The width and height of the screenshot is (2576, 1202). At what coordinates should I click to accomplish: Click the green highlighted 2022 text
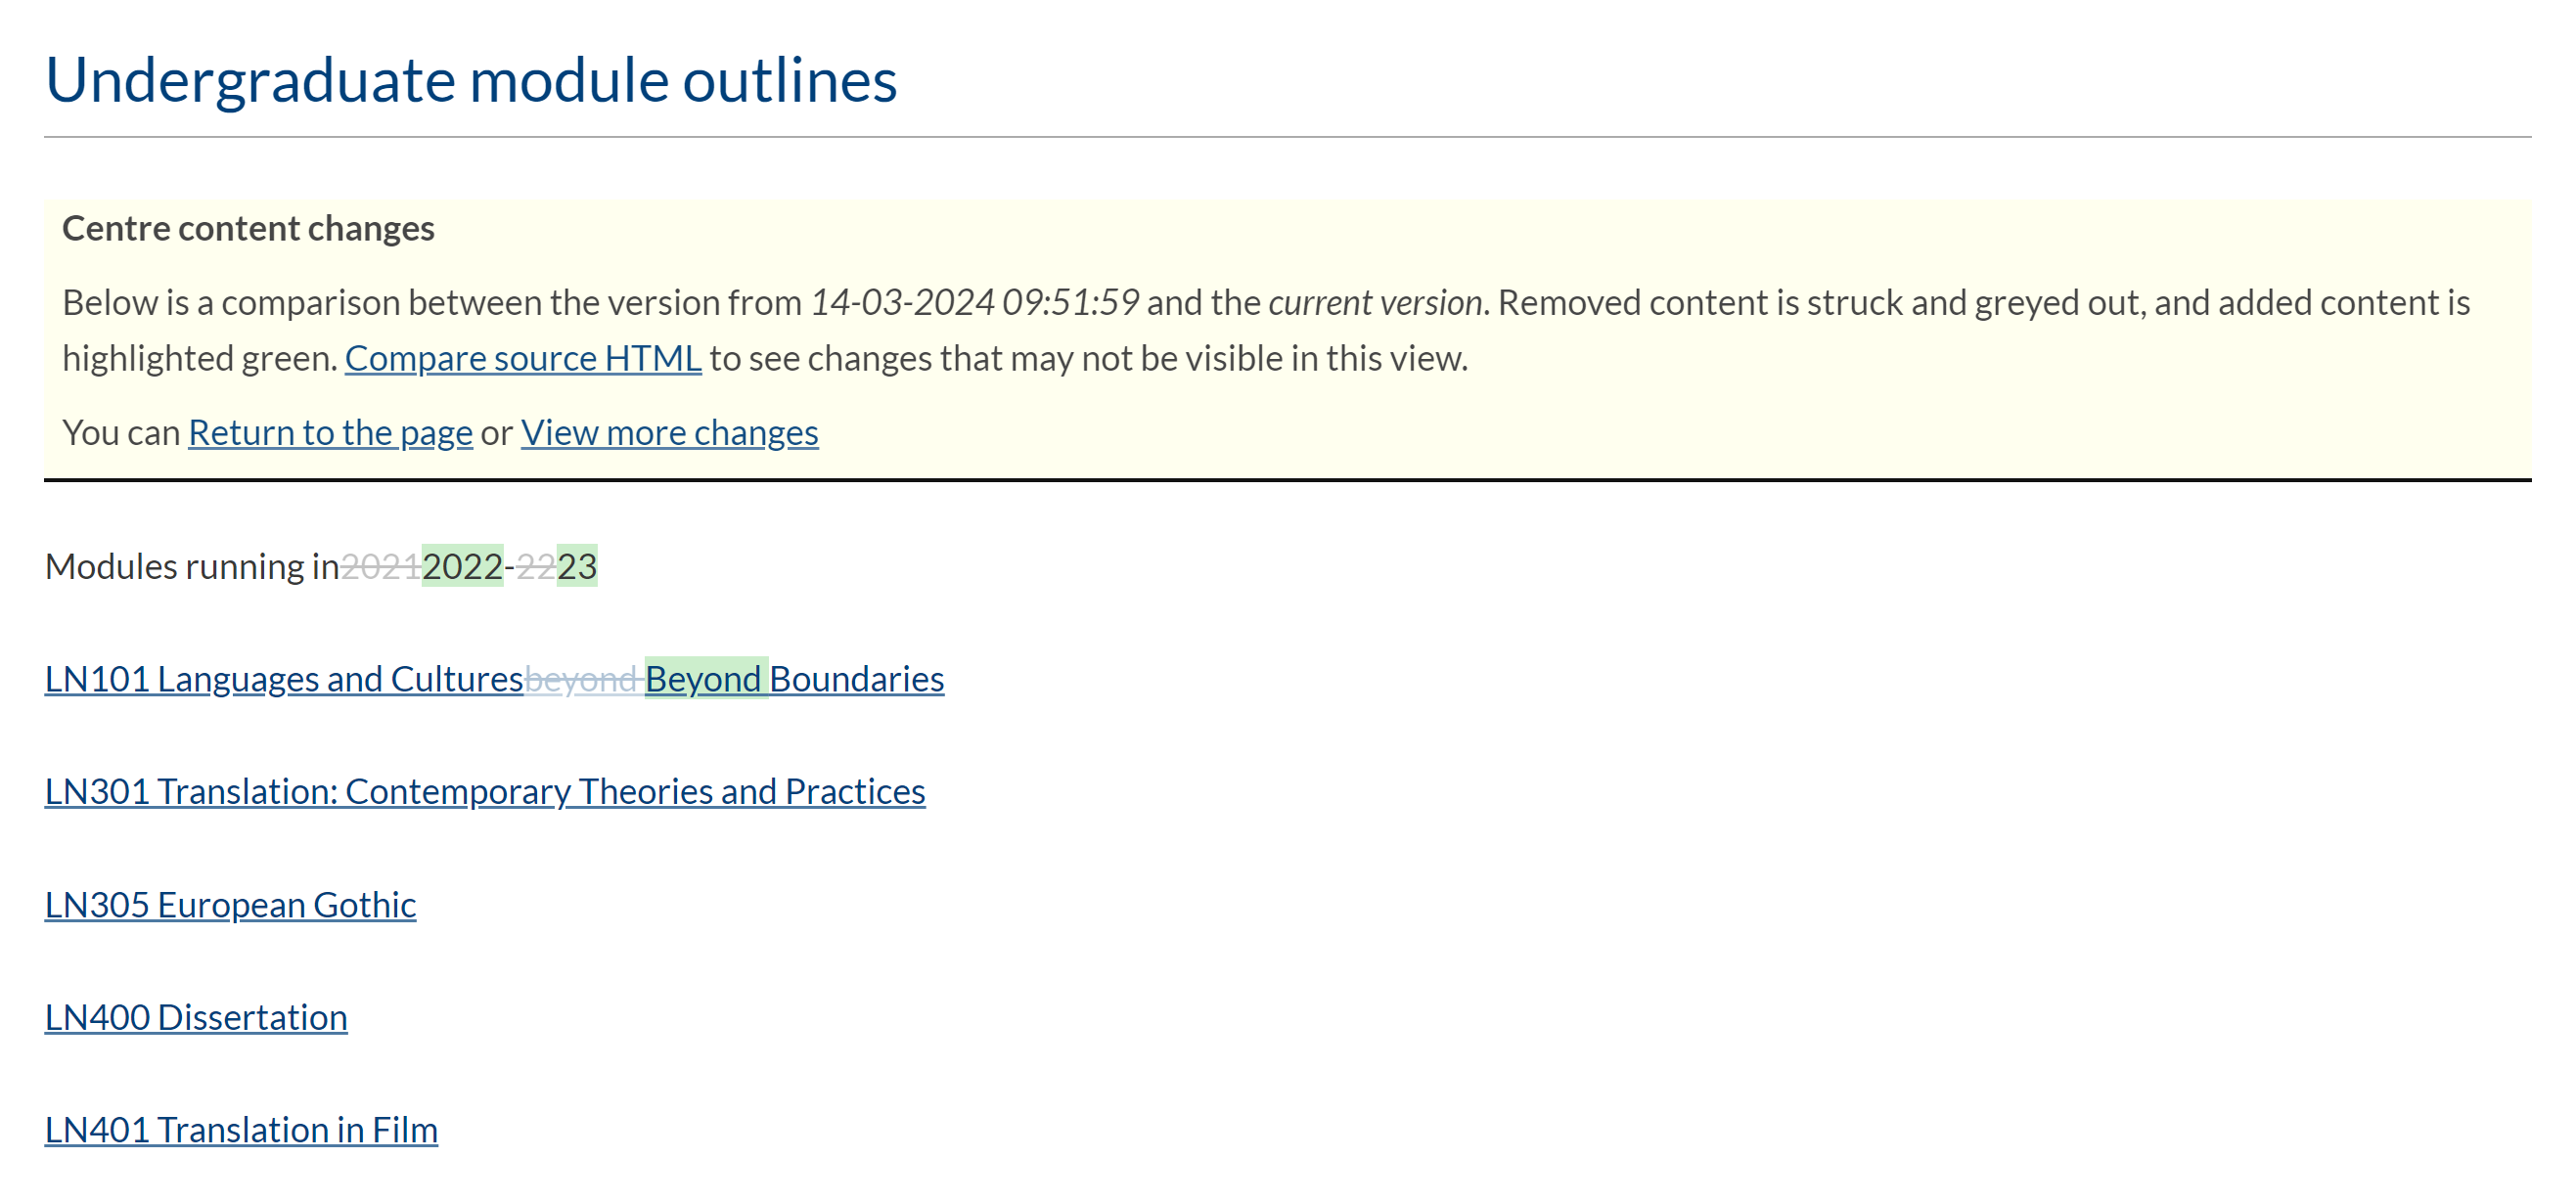point(462,567)
